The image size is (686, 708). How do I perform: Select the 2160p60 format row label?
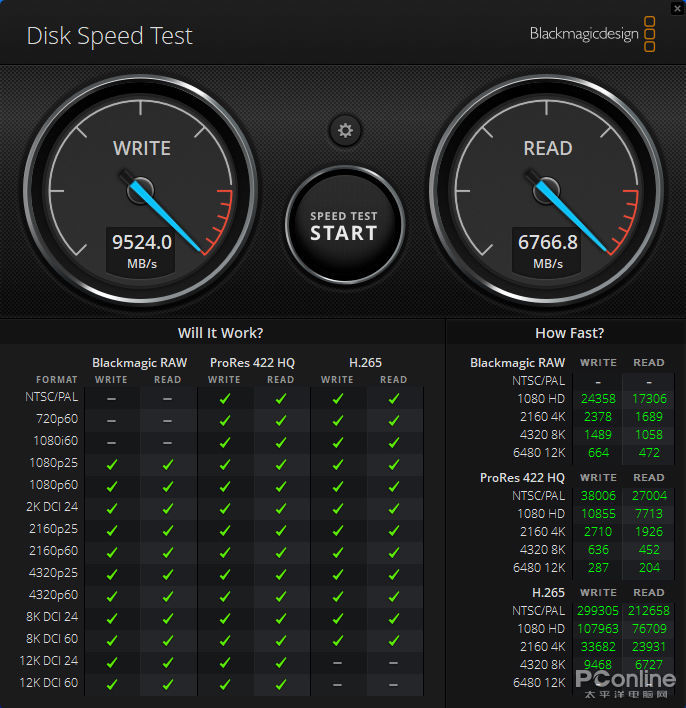[53, 551]
